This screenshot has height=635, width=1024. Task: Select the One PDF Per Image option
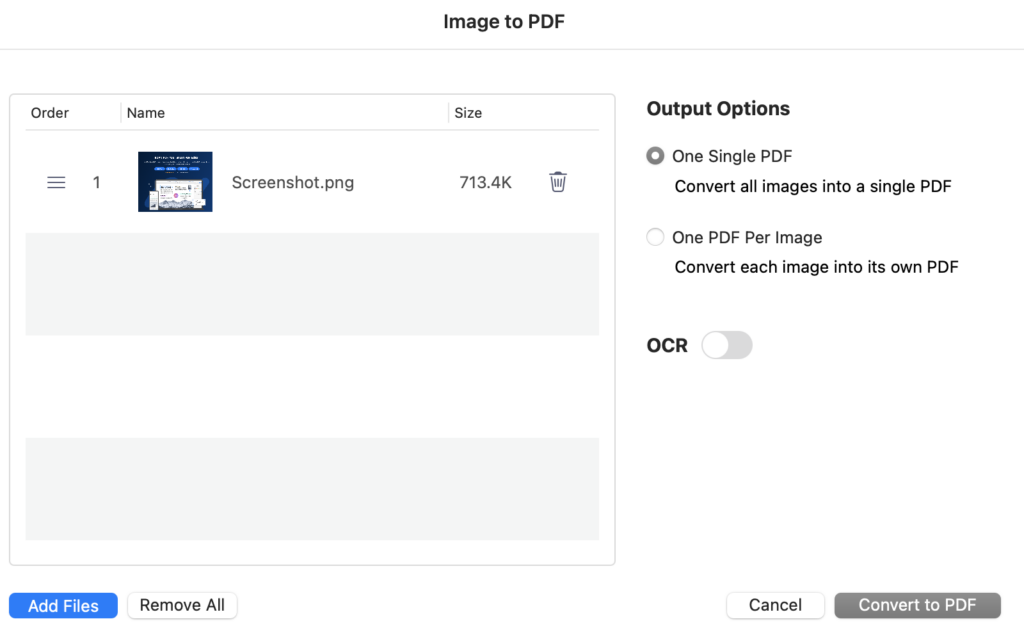point(747,237)
